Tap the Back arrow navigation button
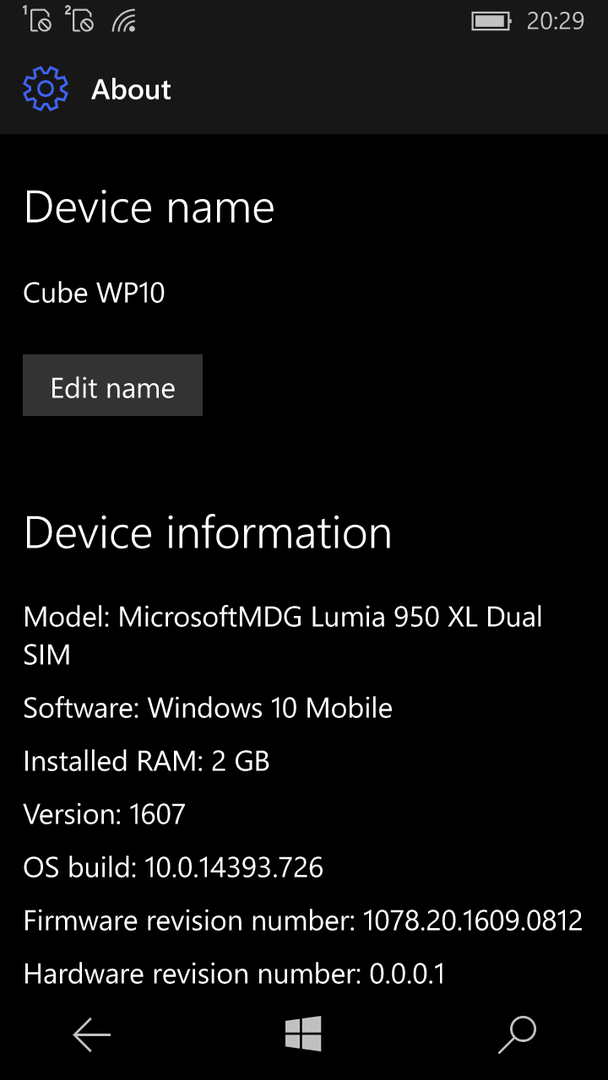This screenshot has width=608, height=1080. click(92, 1034)
